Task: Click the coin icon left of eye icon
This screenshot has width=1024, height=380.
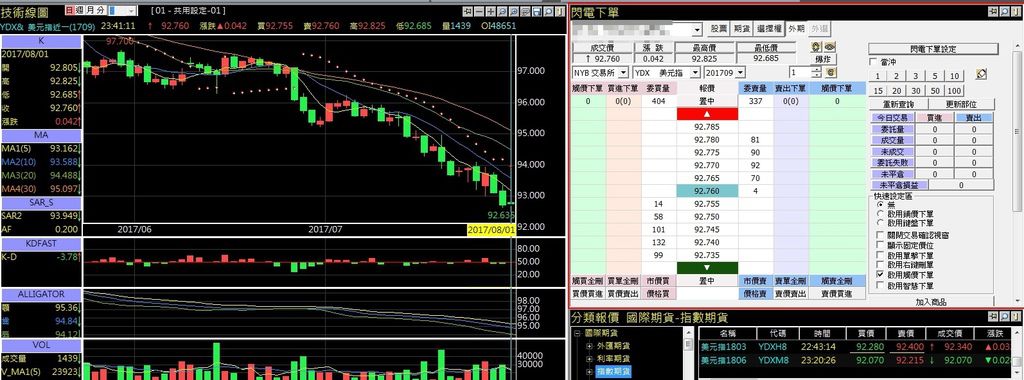Action: pos(815,47)
